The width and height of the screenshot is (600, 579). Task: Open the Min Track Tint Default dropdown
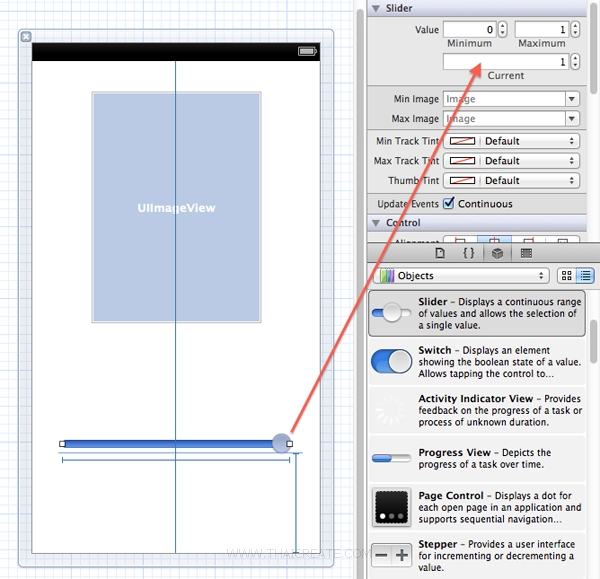[x=511, y=141]
